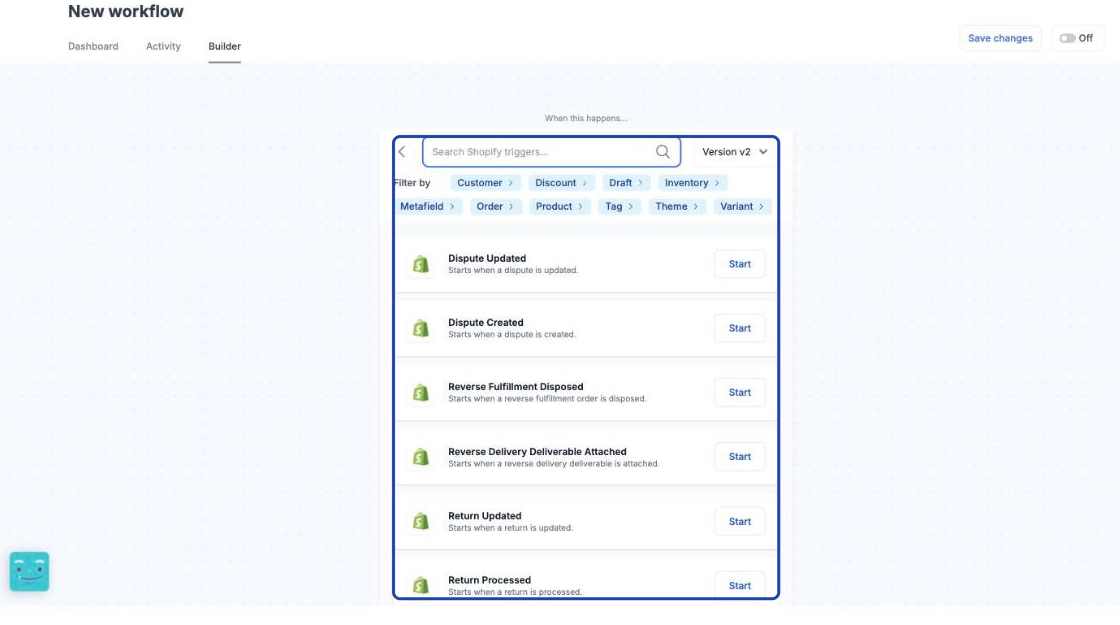Screen dimensions: 1120x625
Task: Click the Shopify icon for Dispute Updated
Action: pos(421,264)
